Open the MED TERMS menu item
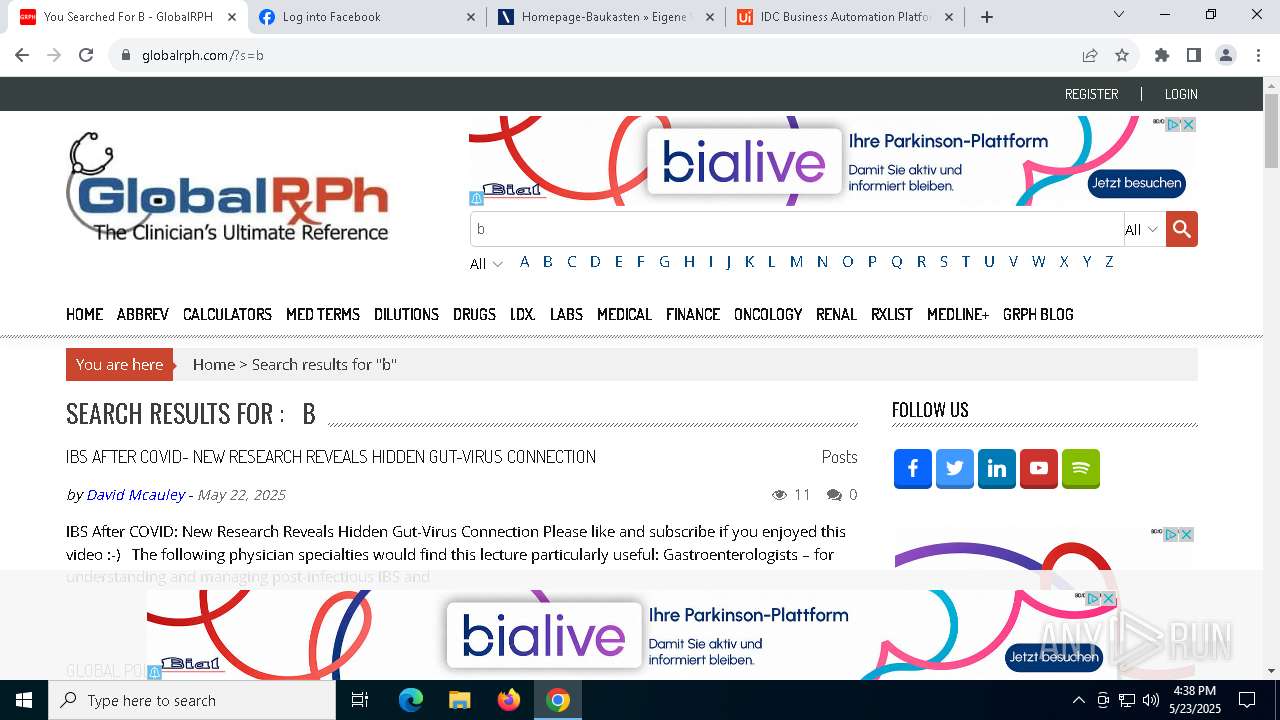This screenshot has height=720, width=1280. click(323, 314)
